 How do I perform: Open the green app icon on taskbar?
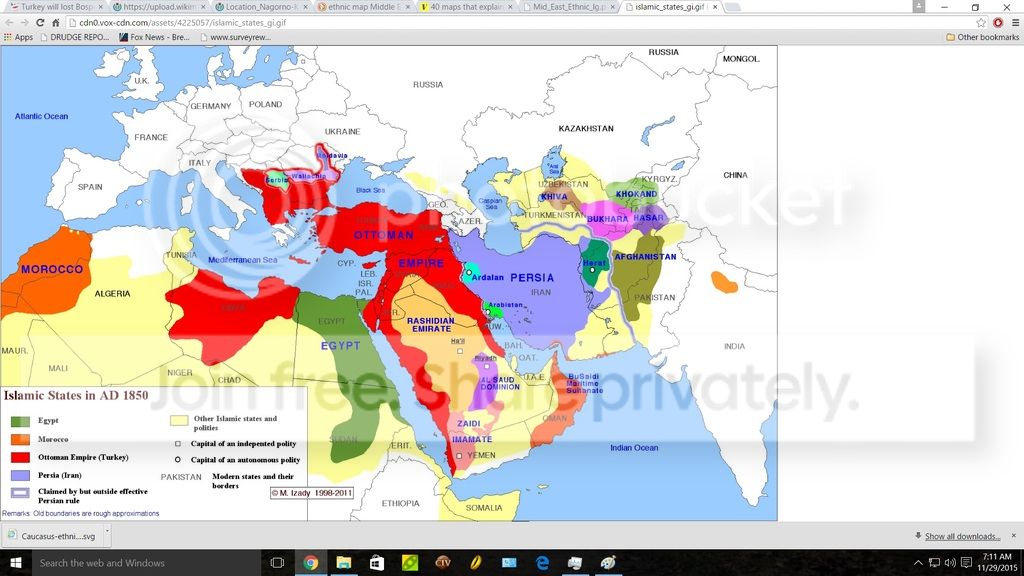(x=410, y=562)
